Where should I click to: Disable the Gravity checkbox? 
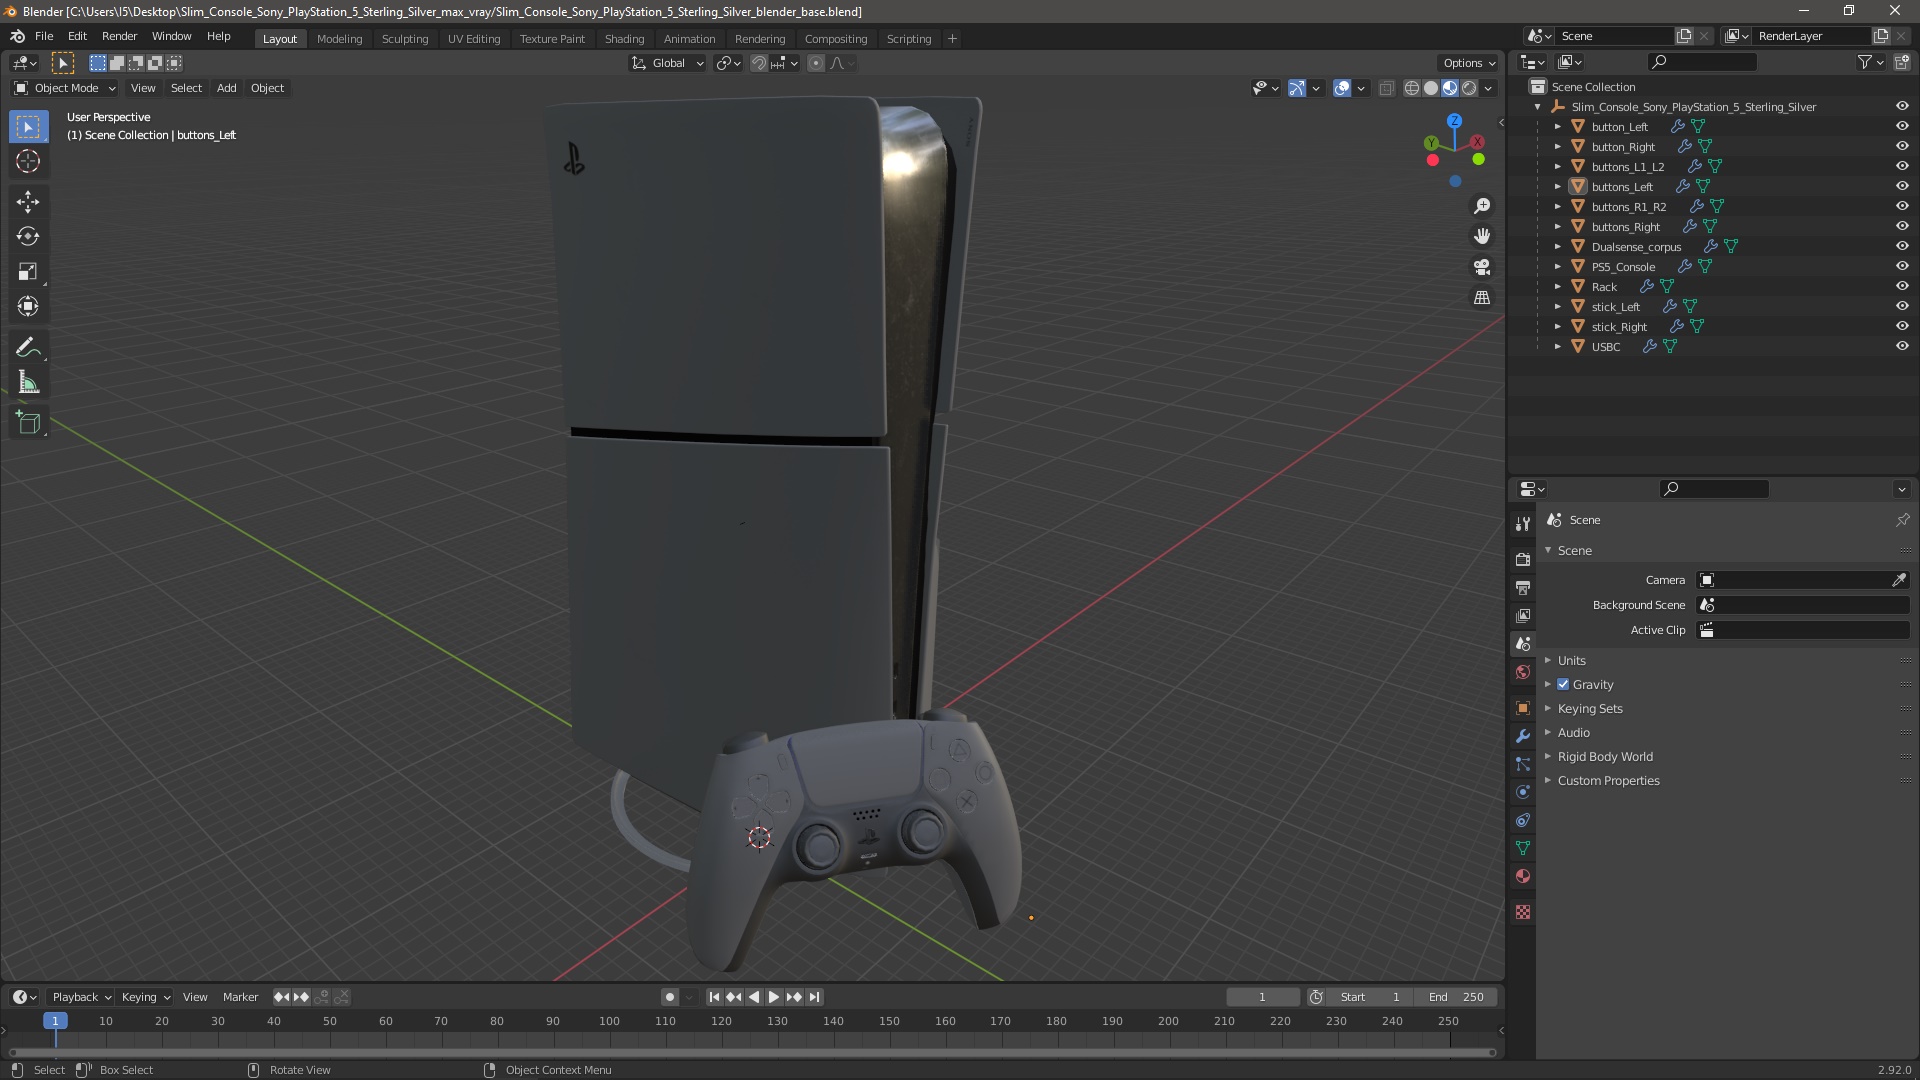pyautogui.click(x=1563, y=685)
